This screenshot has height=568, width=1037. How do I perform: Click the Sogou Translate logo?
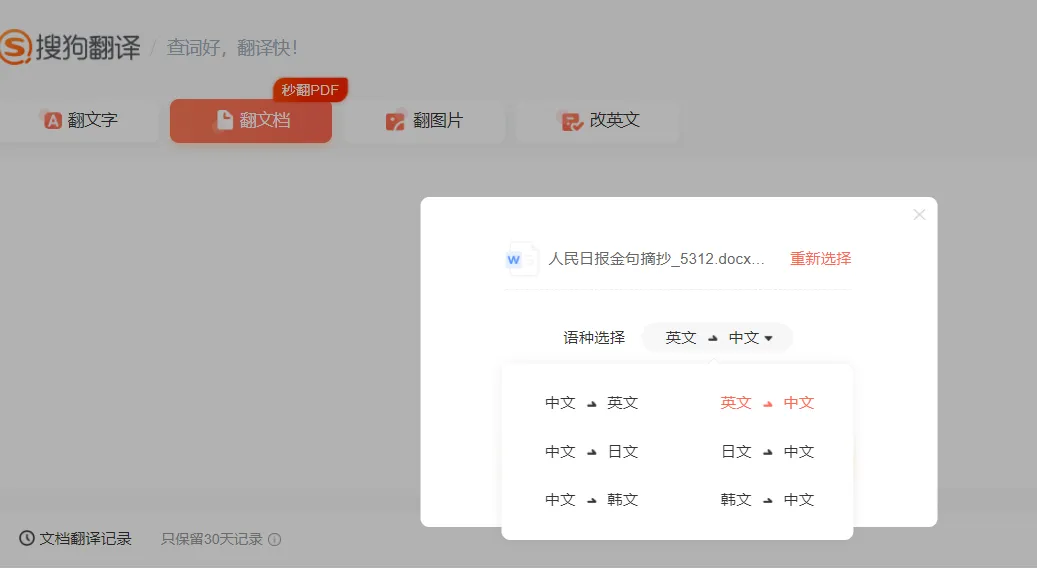[70, 47]
